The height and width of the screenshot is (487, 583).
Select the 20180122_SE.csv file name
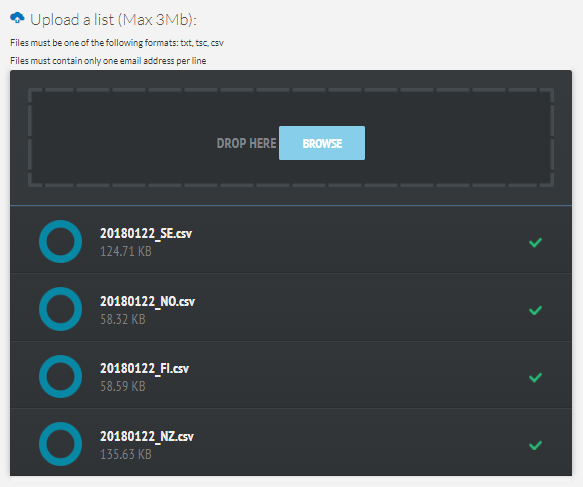coord(146,233)
